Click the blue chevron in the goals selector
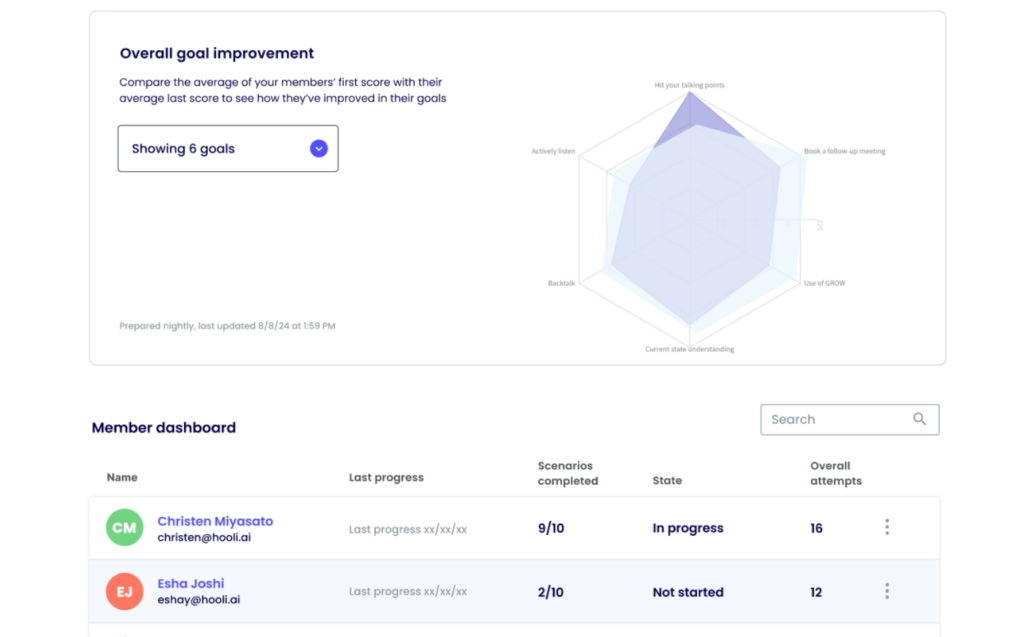 [318, 149]
